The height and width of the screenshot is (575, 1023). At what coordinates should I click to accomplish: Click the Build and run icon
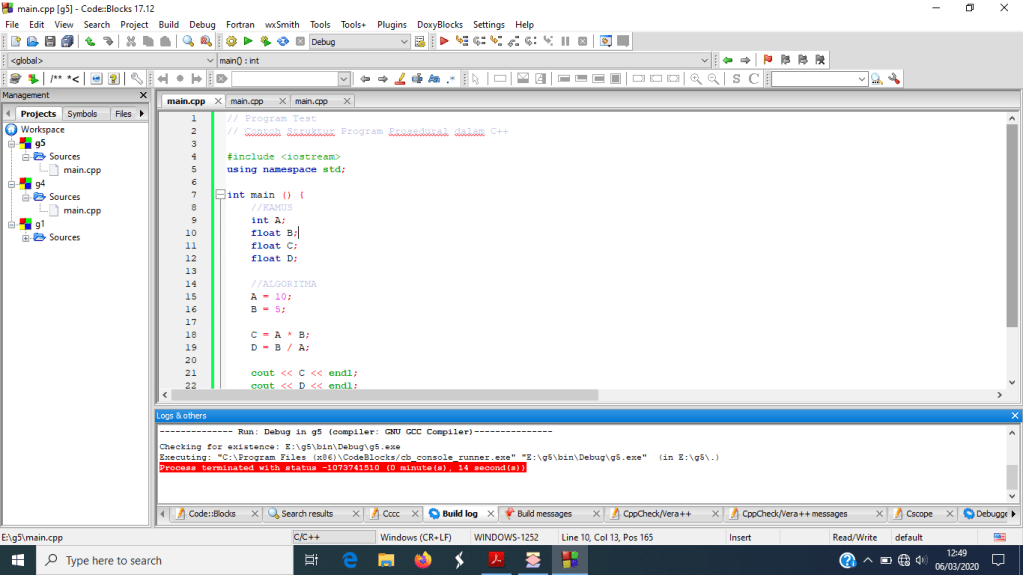click(x=265, y=41)
